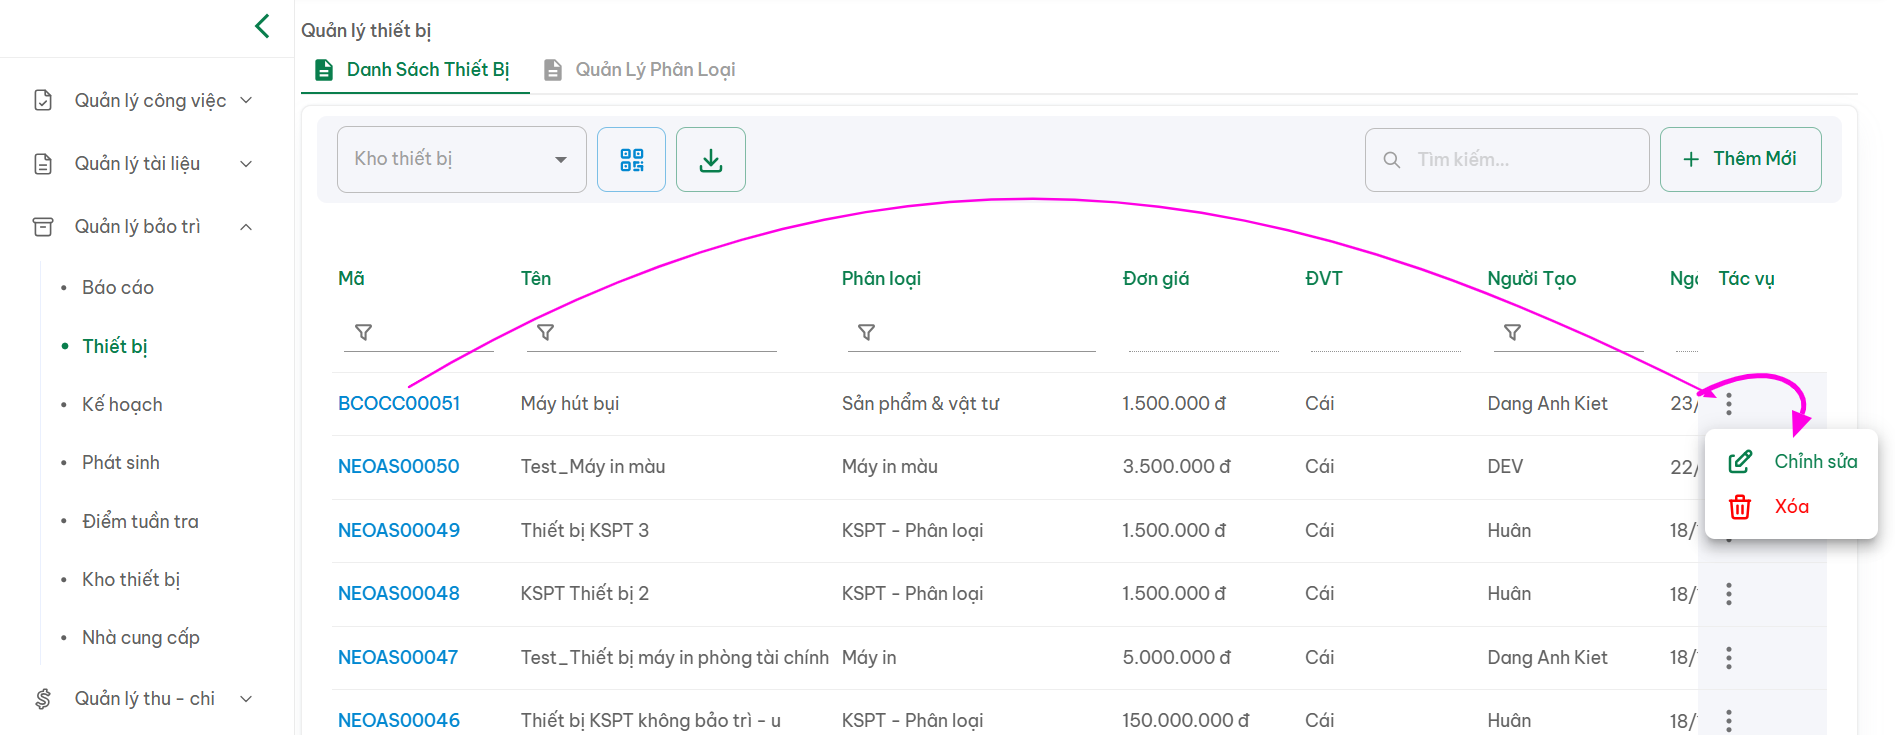This screenshot has width=1895, height=735.
Task: Open the filter icon under the Mã column
Action: (364, 332)
